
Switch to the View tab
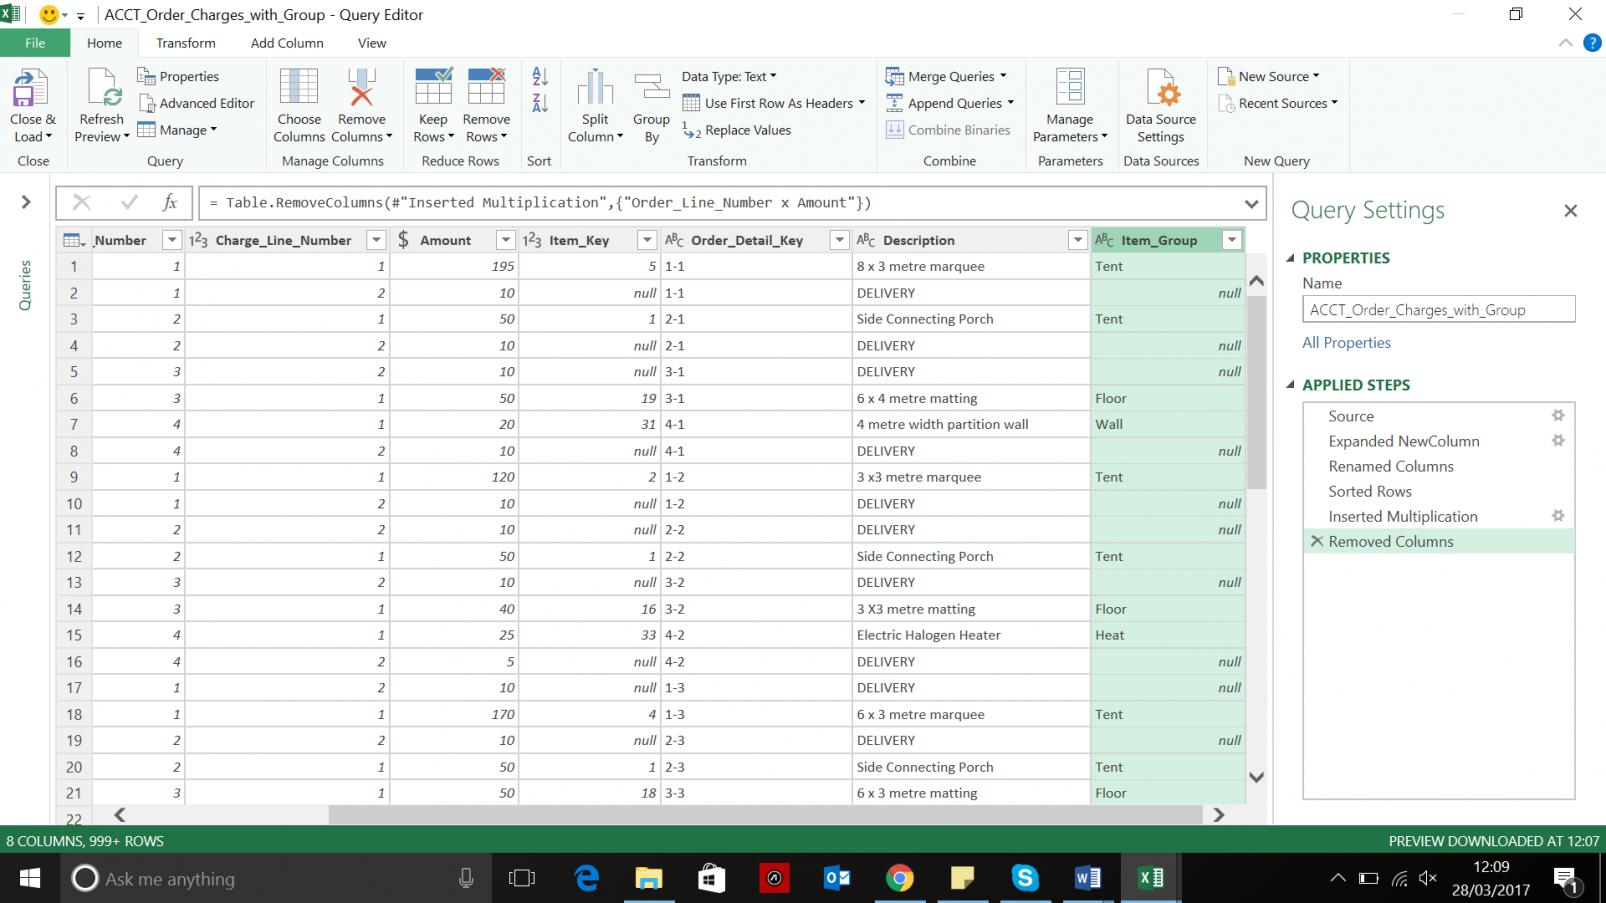(372, 43)
